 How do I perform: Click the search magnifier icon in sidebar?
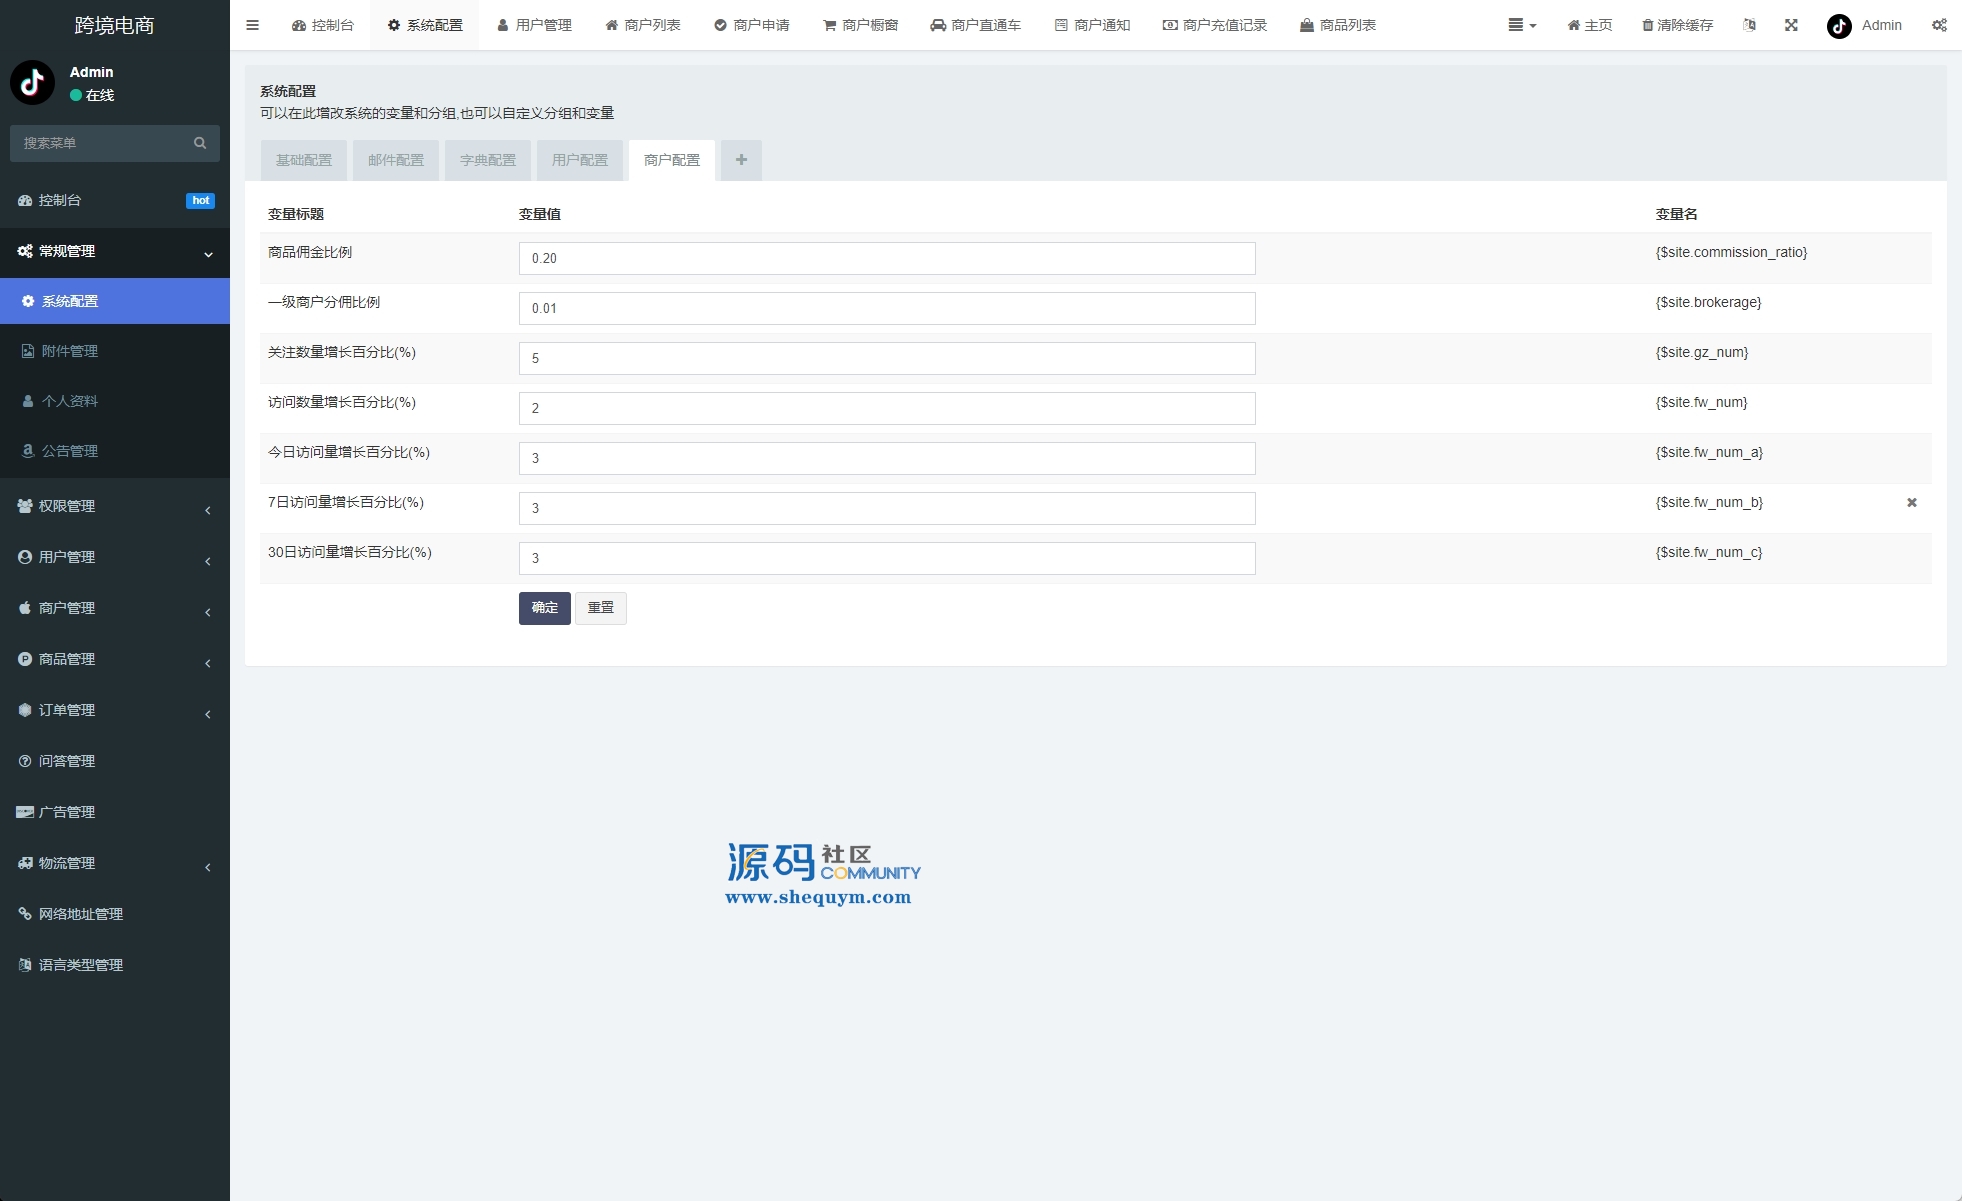pyautogui.click(x=200, y=143)
